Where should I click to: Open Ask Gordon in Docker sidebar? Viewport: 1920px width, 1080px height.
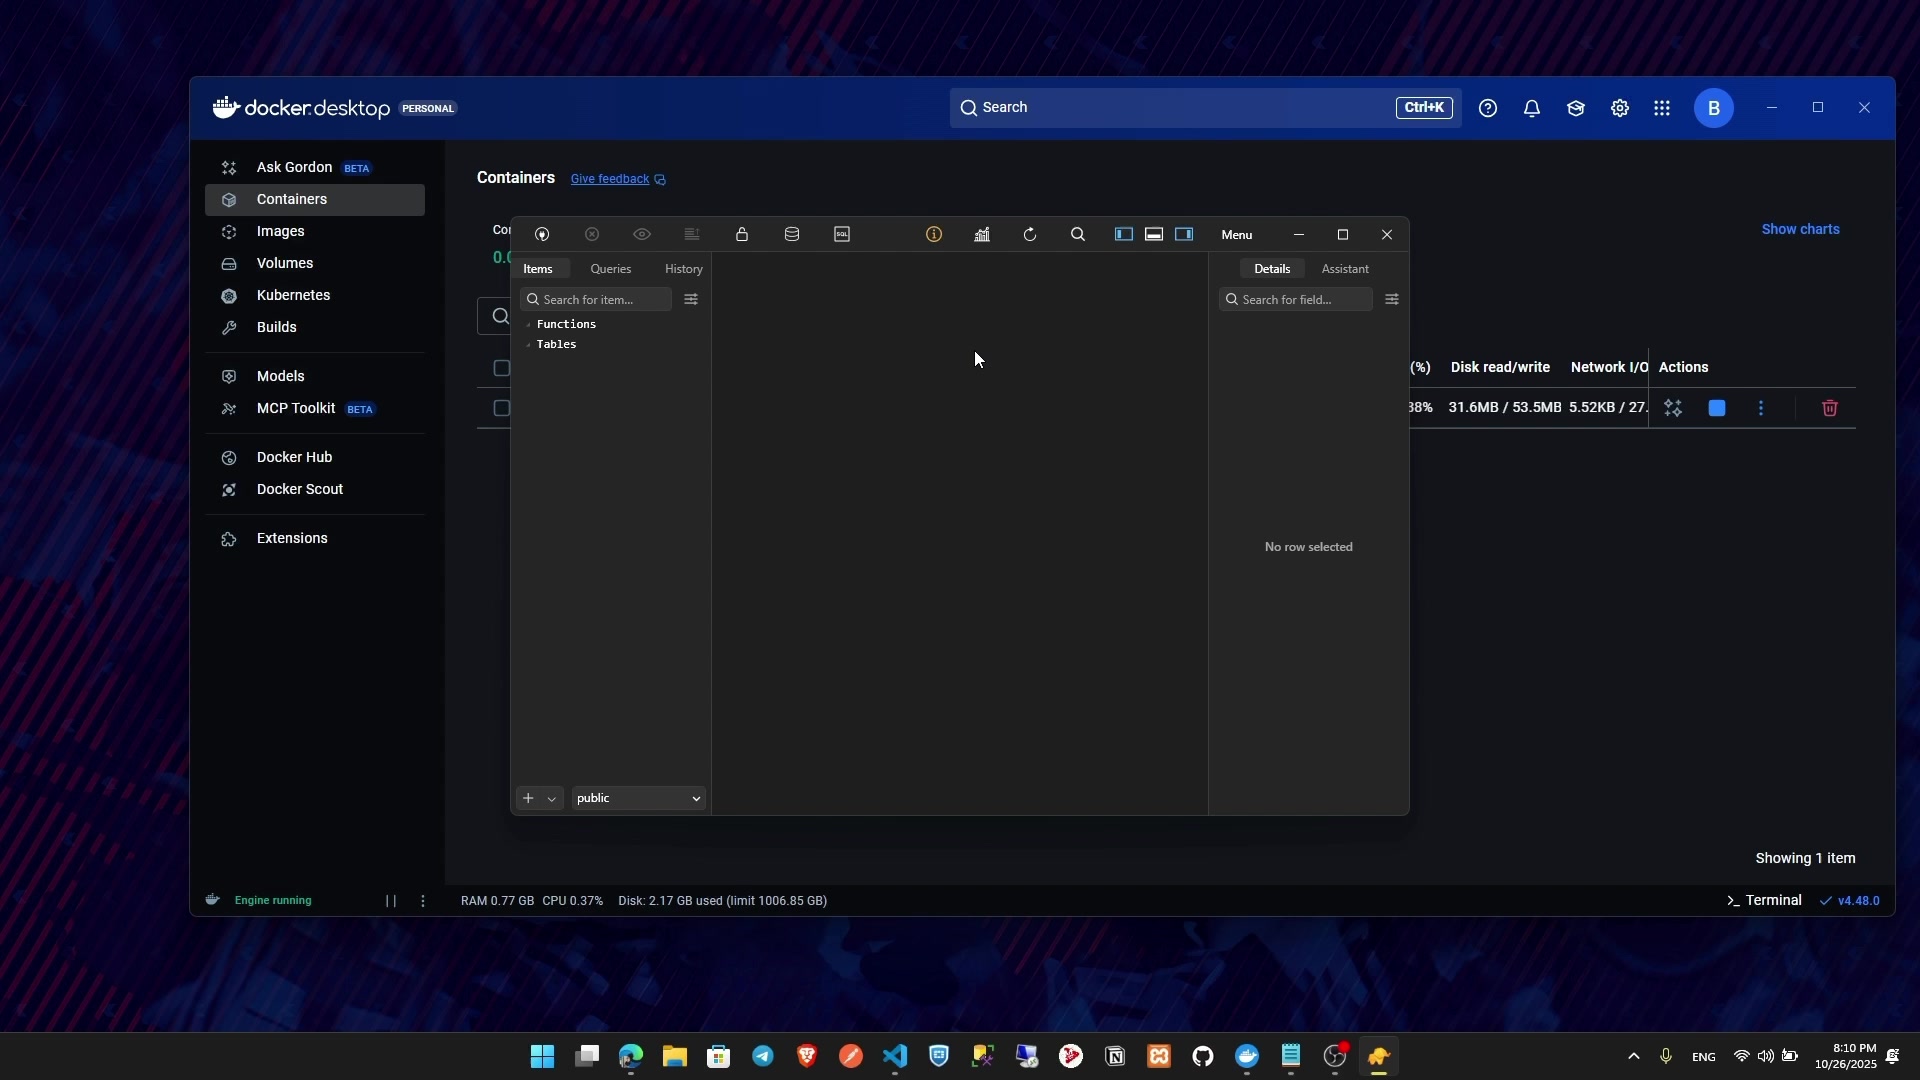pos(314,167)
